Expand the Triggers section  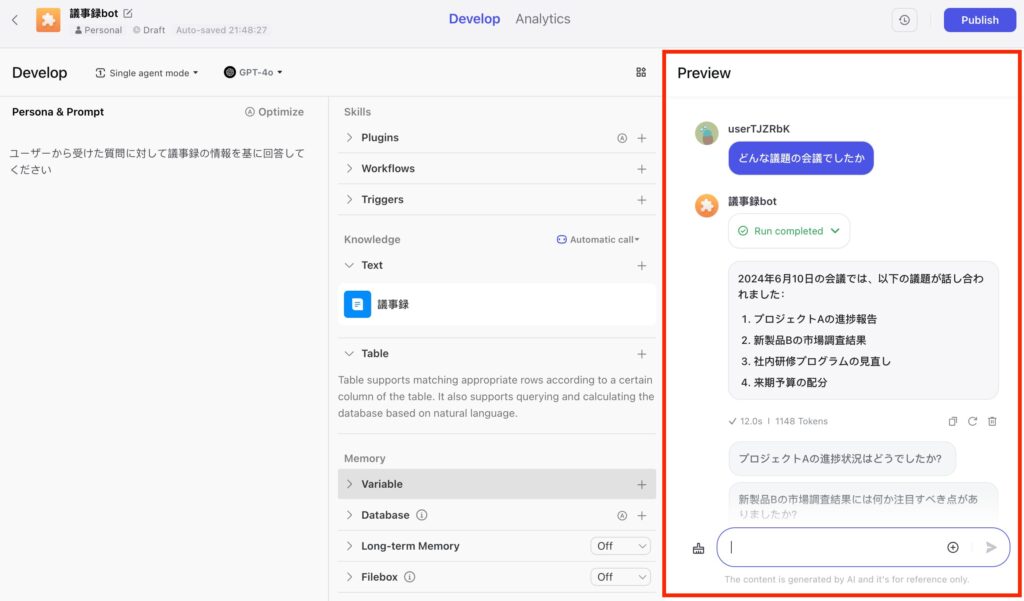pyautogui.click(x=349, y=199)
